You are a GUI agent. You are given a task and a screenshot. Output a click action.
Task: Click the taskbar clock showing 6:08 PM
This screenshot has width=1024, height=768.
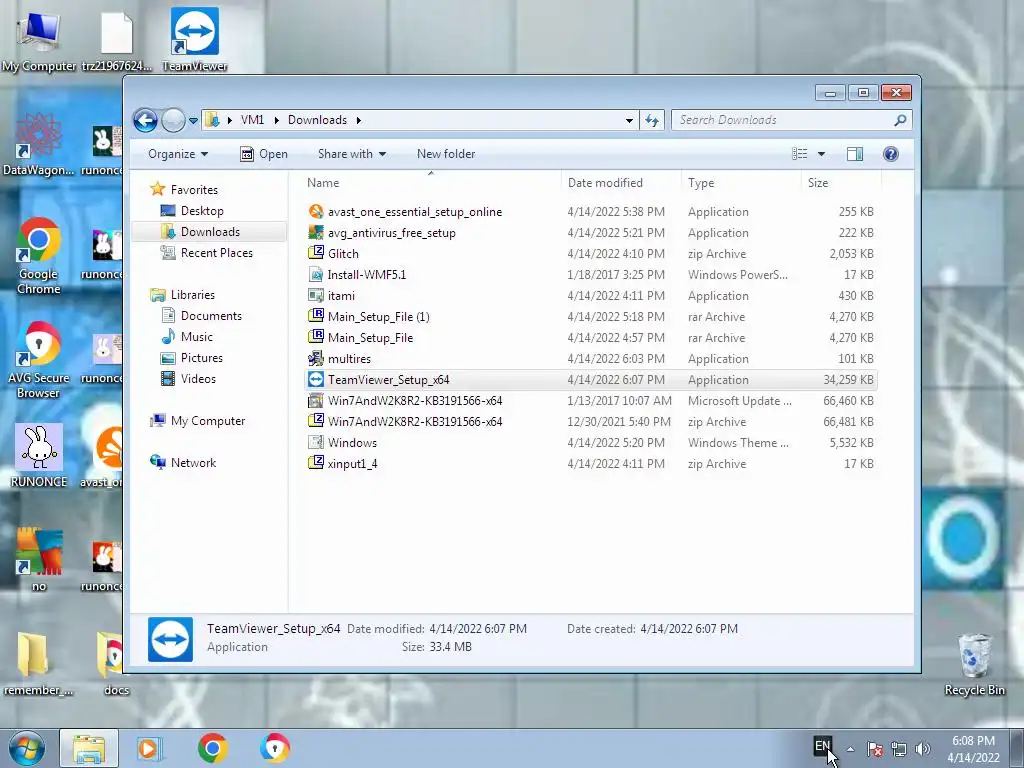tap(973, 749)
